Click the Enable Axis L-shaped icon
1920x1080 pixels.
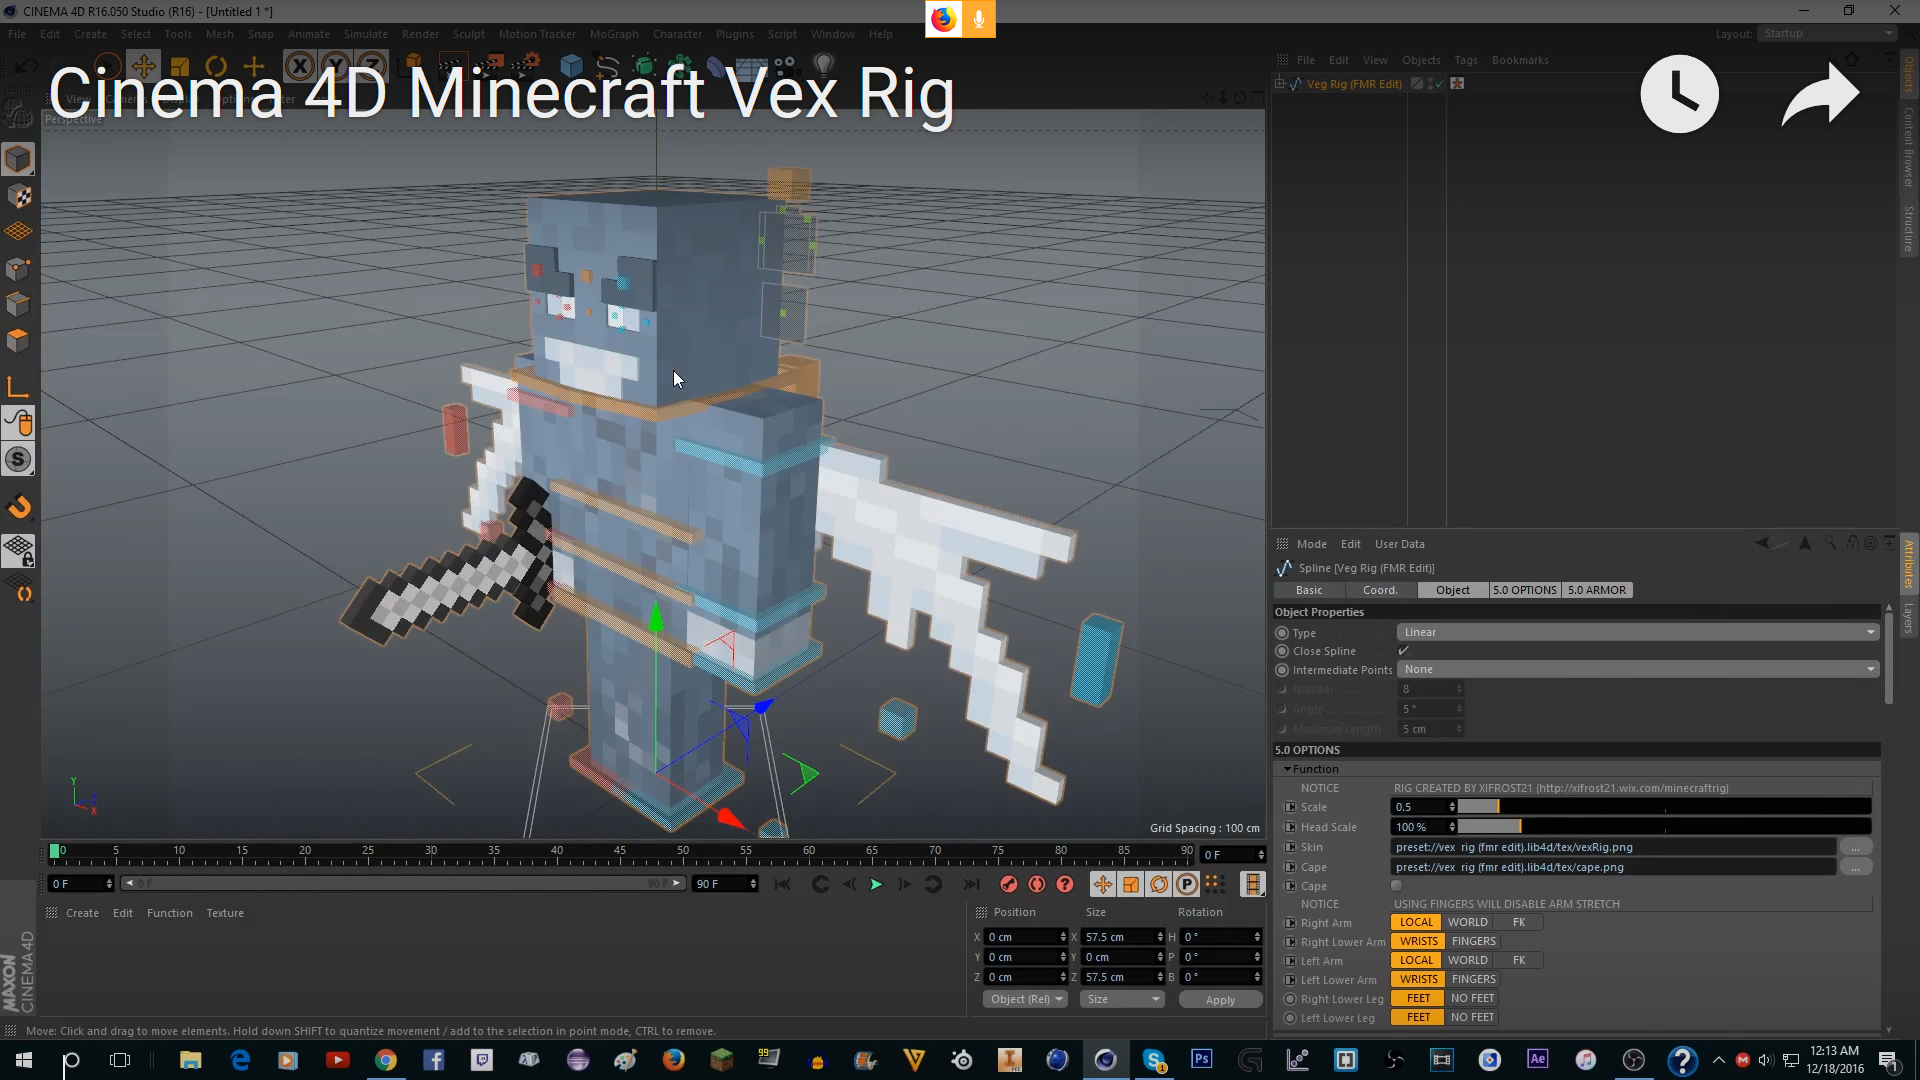tap(18, 387)
